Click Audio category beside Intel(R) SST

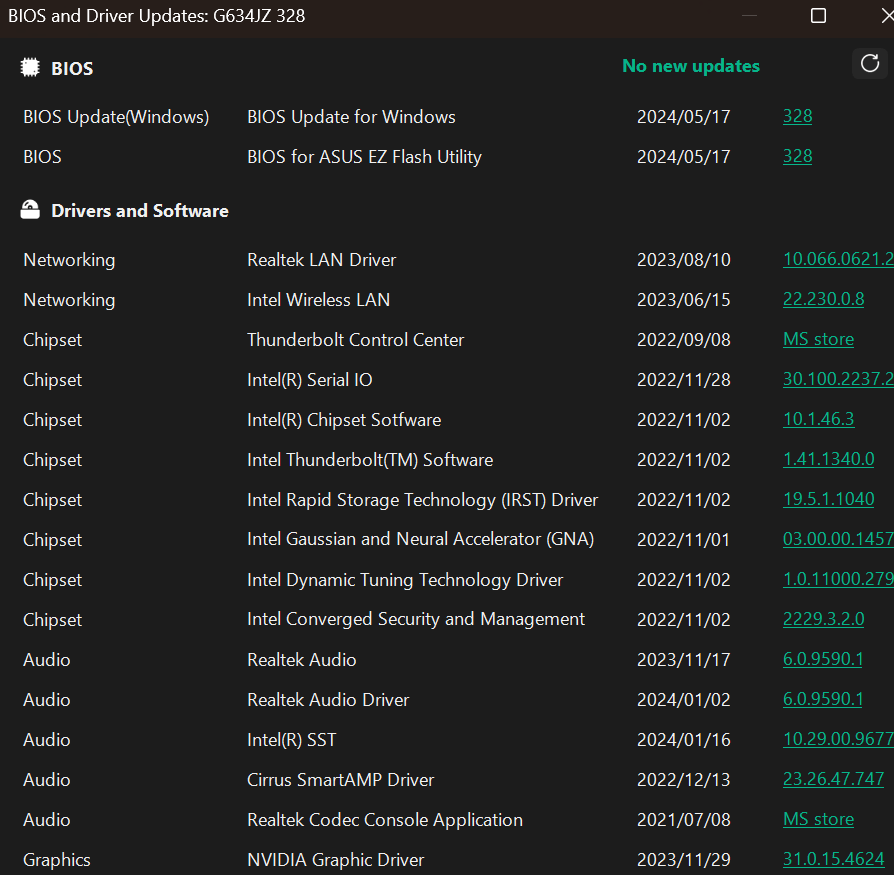[x=47, y=739]
